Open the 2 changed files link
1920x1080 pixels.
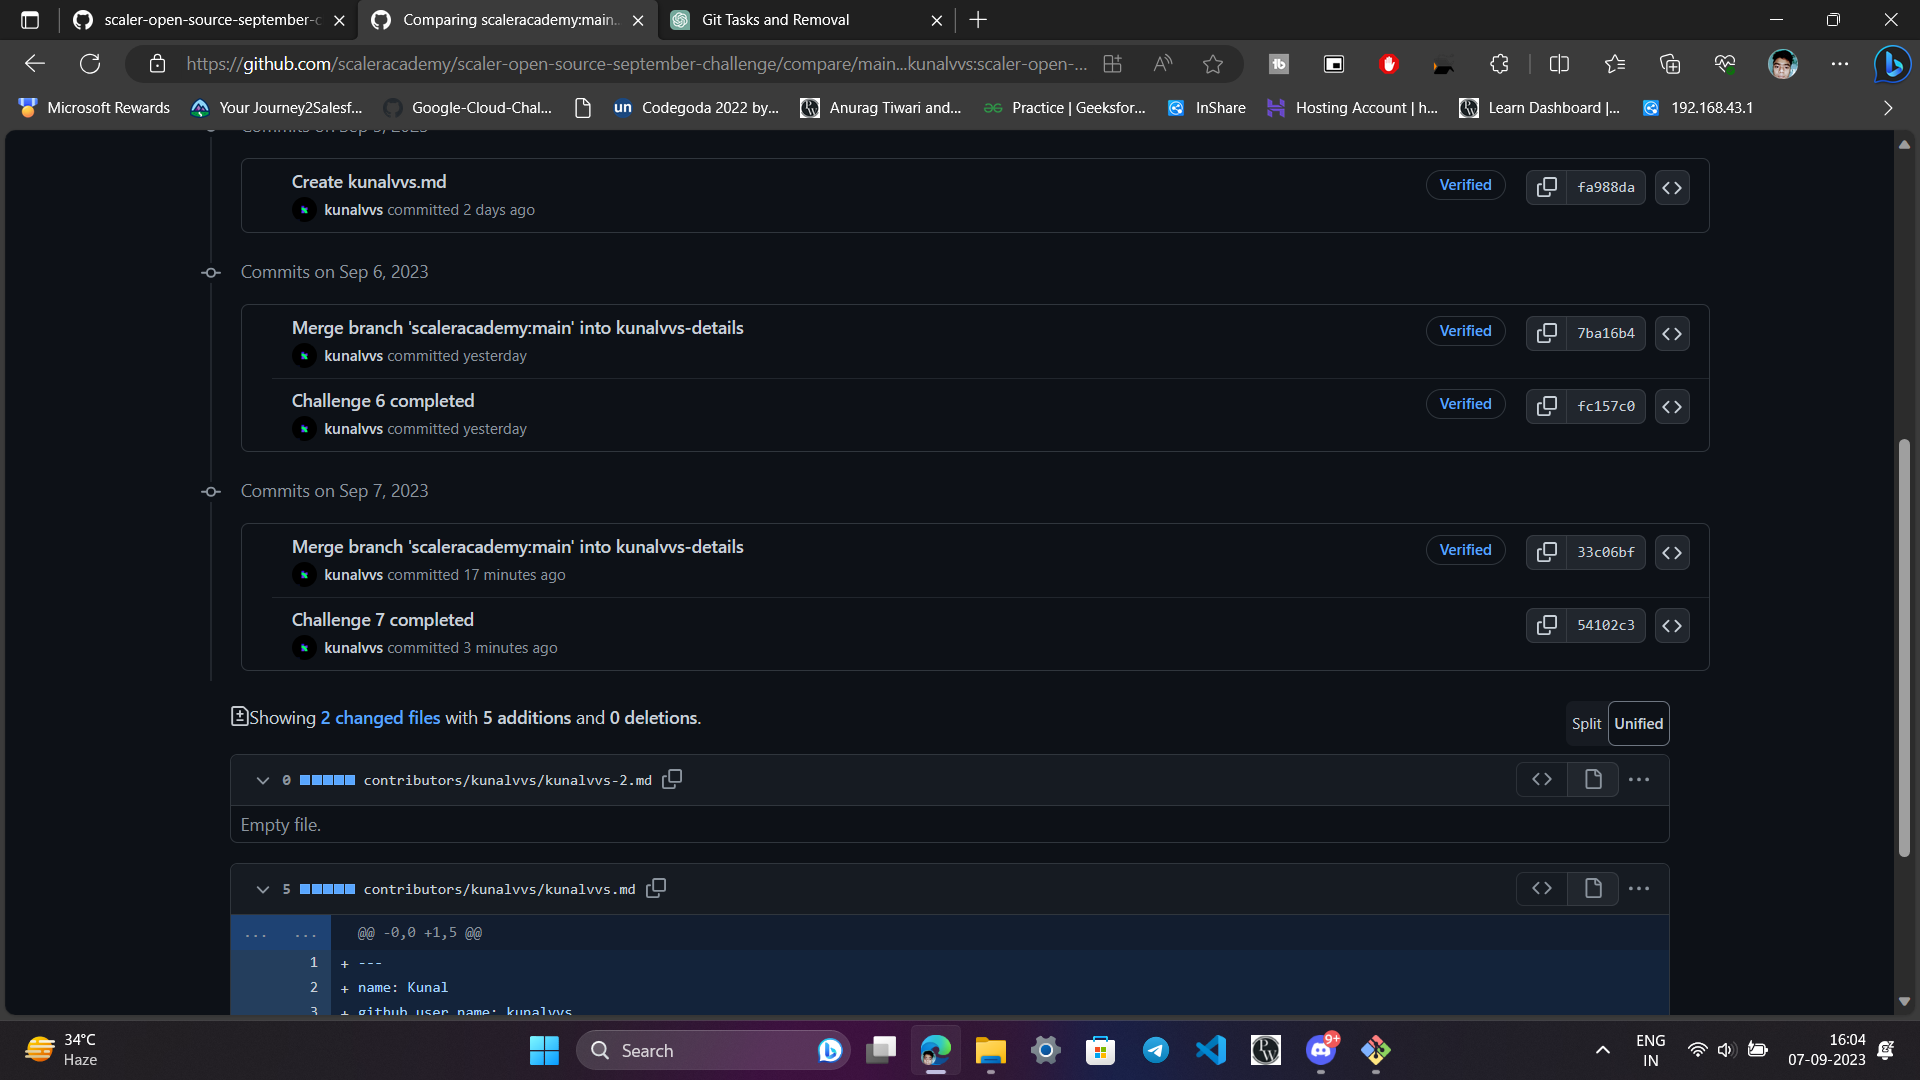coord(380,718)
